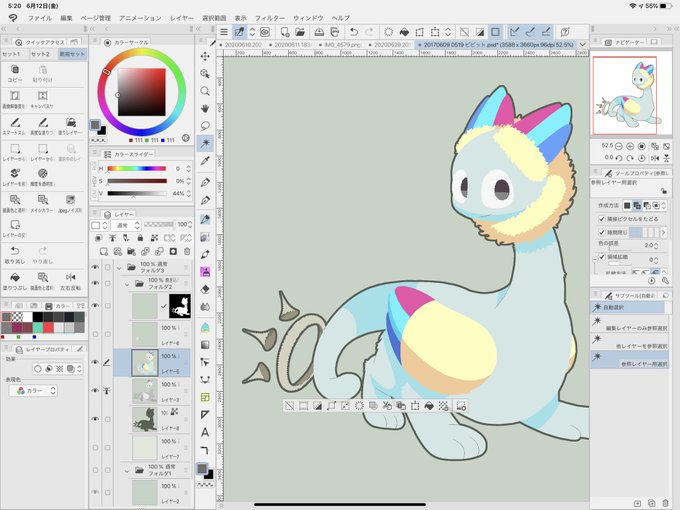680x510 pixels.
Task: Select the Eyedropper tool
Action: pos(205,161)
